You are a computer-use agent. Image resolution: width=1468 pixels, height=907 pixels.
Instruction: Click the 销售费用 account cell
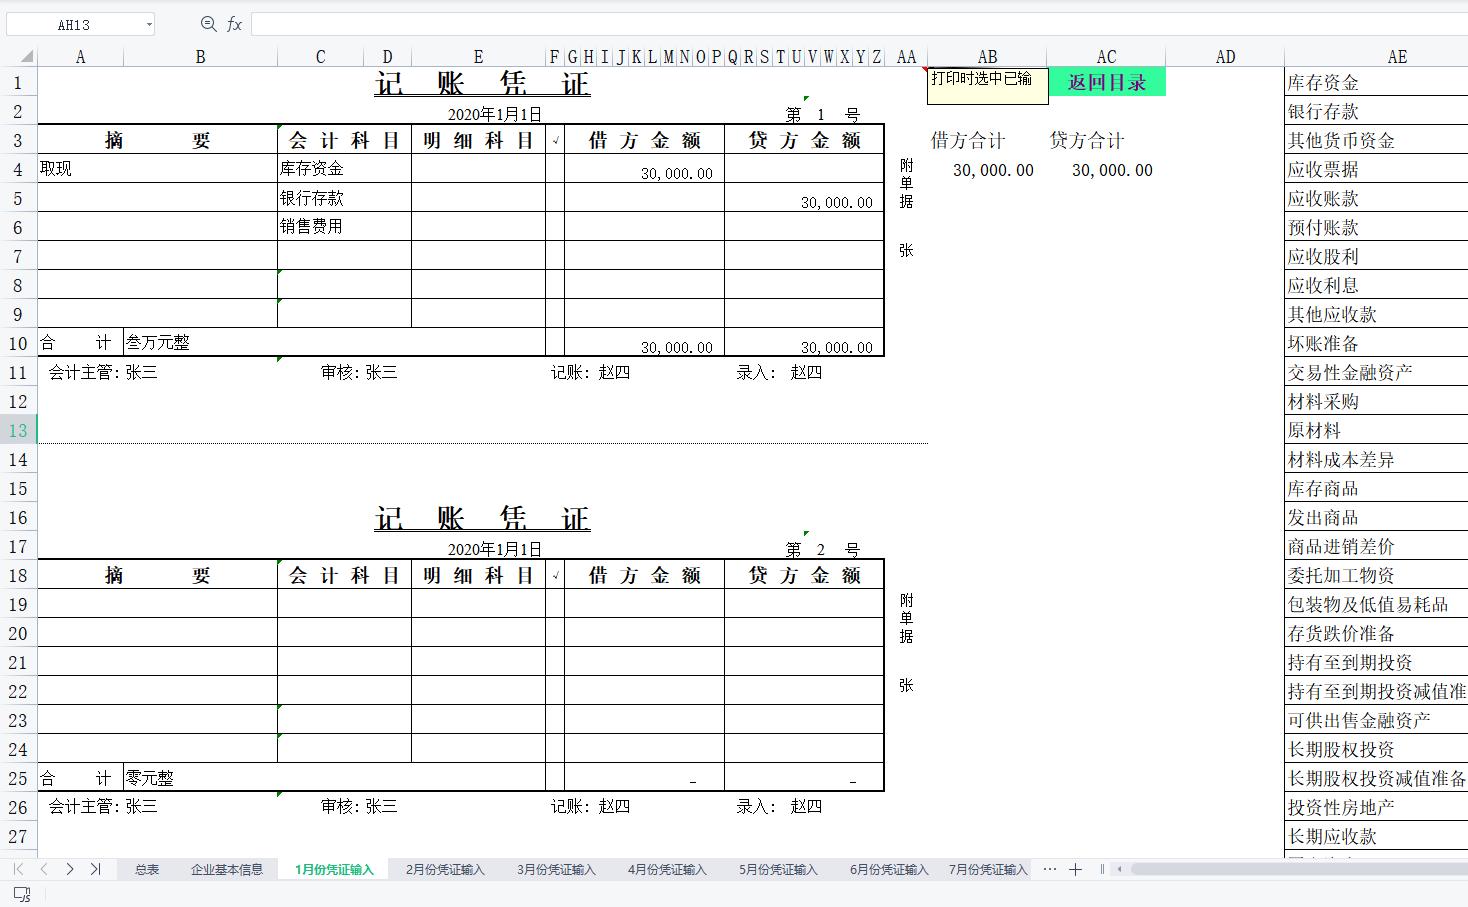coord(344,226)
